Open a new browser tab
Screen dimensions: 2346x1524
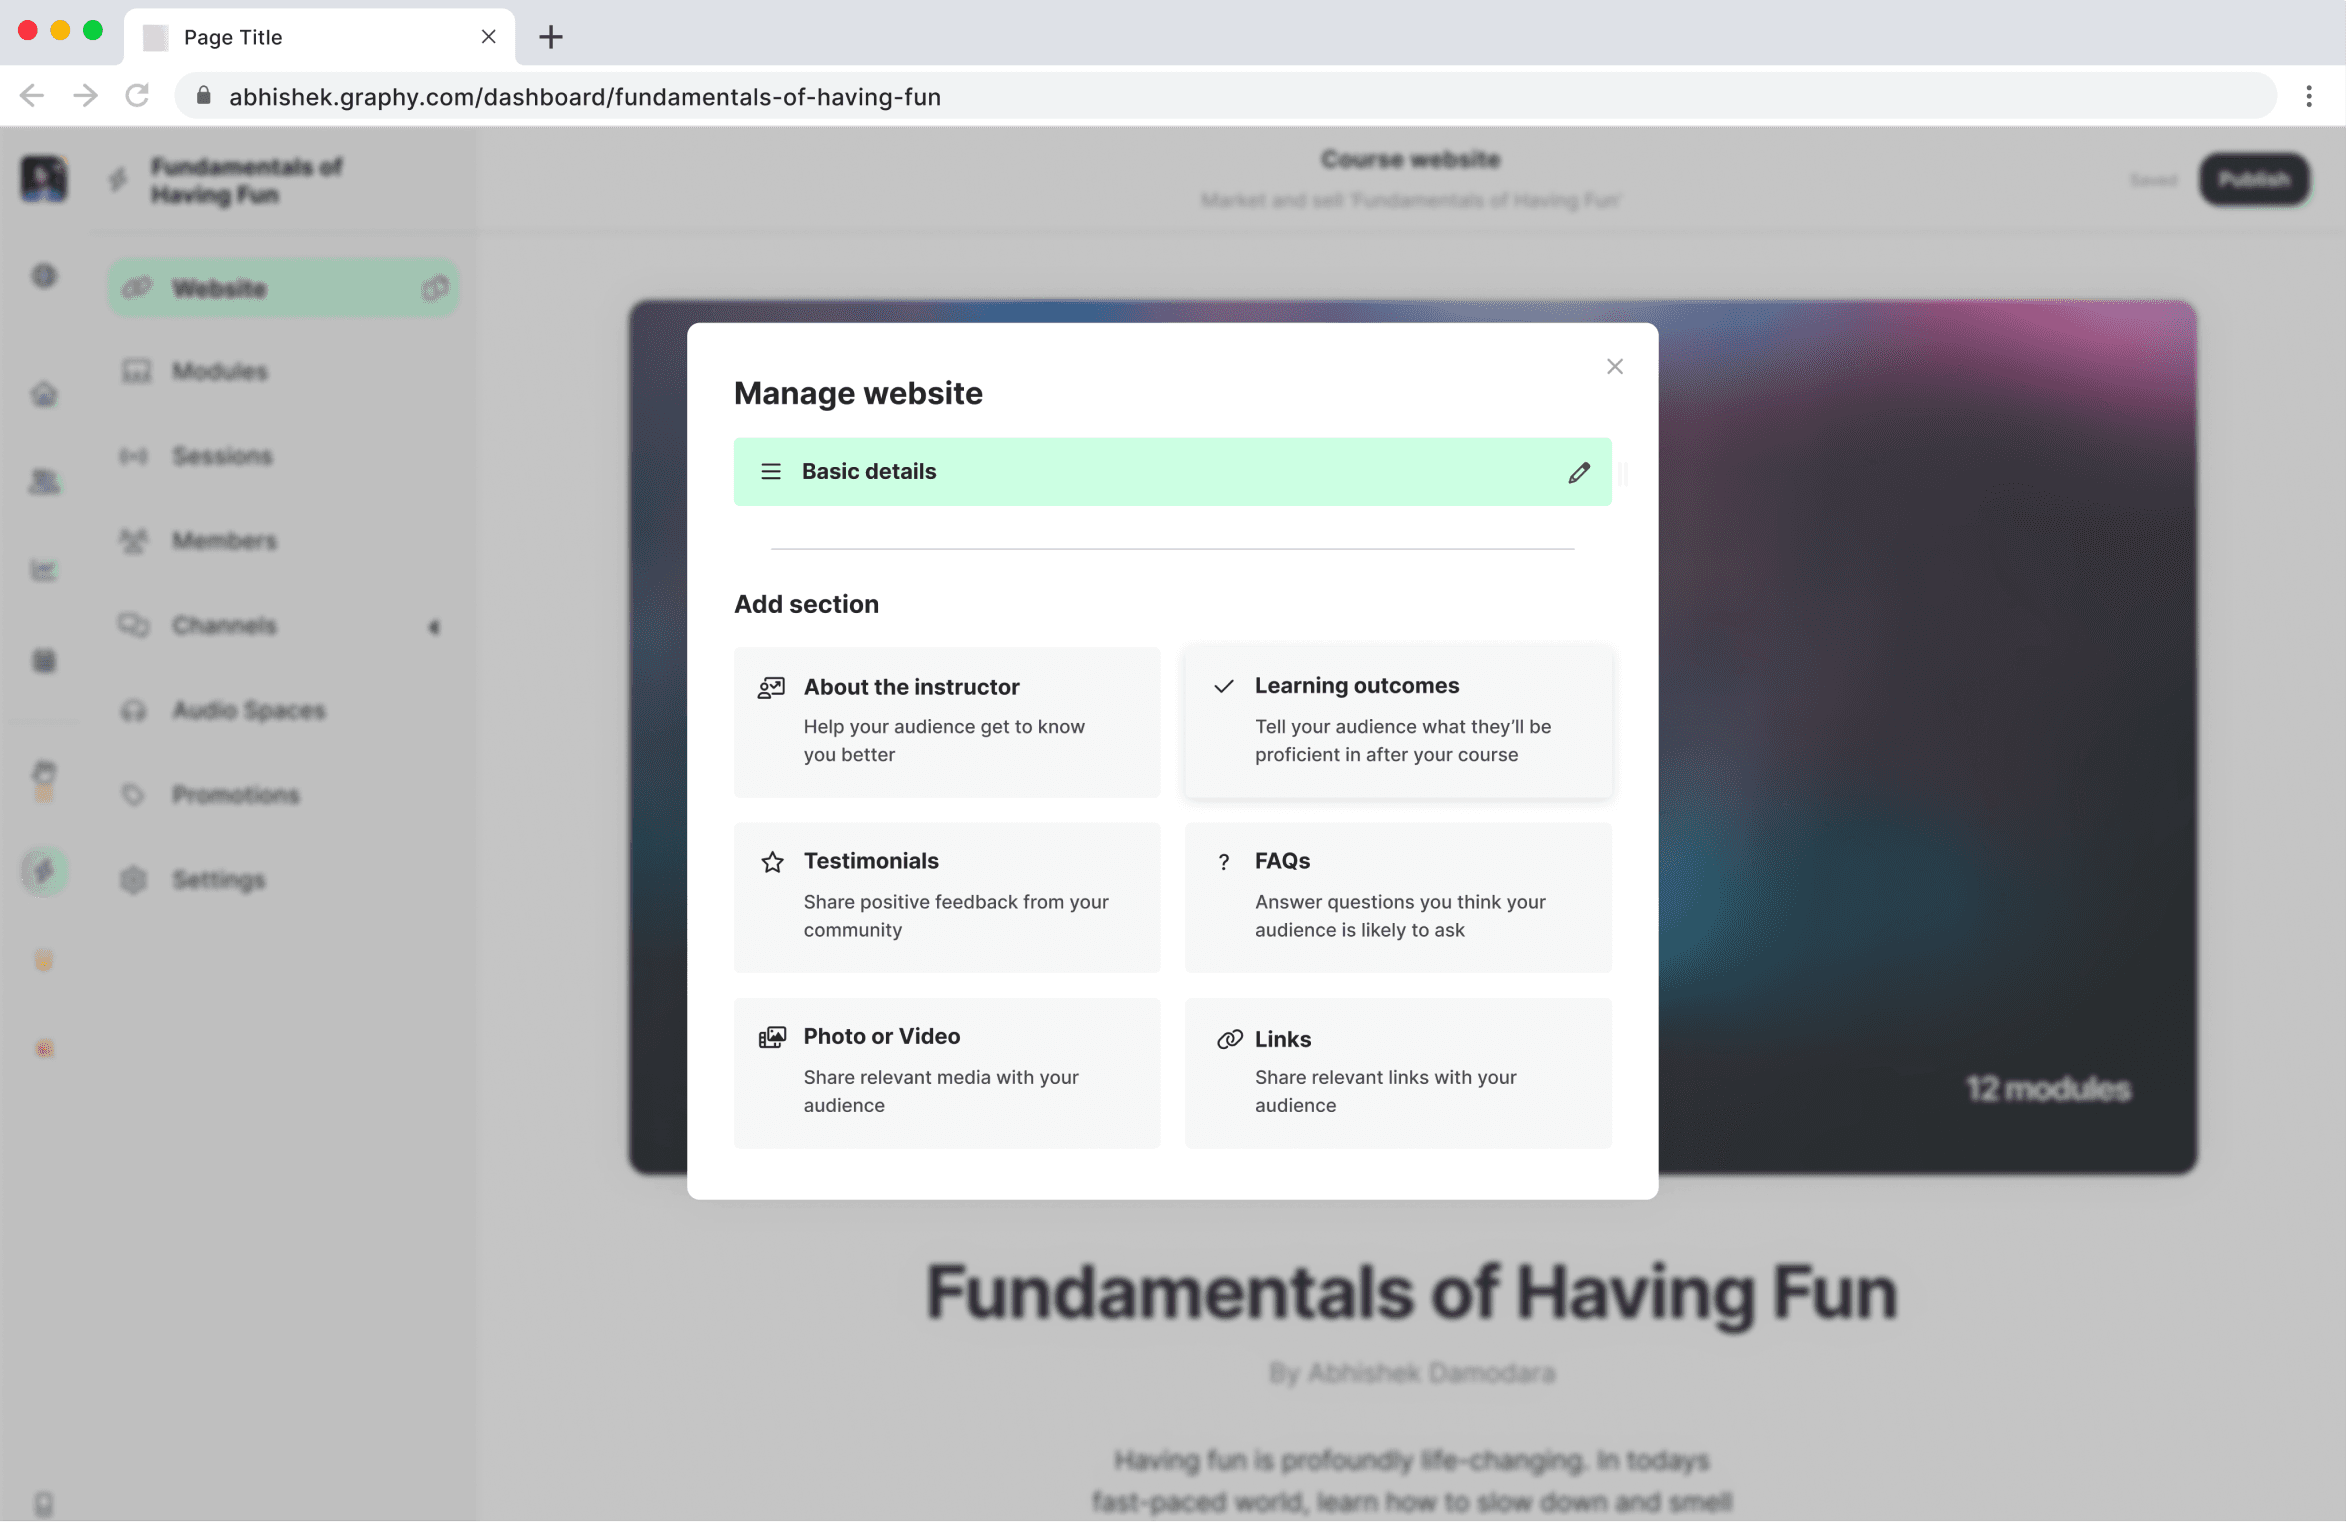pos(550,37)
